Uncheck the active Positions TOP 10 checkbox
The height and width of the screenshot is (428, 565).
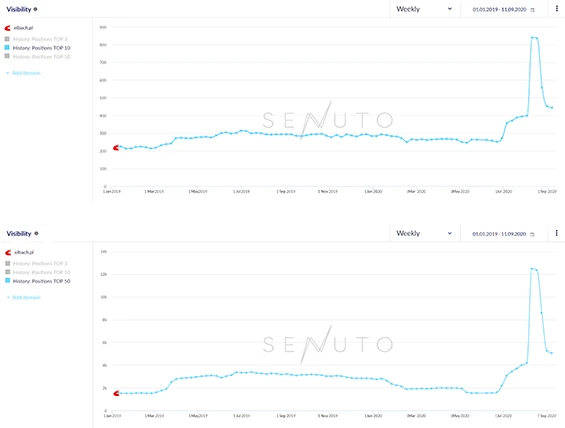(x=7, y=48)
